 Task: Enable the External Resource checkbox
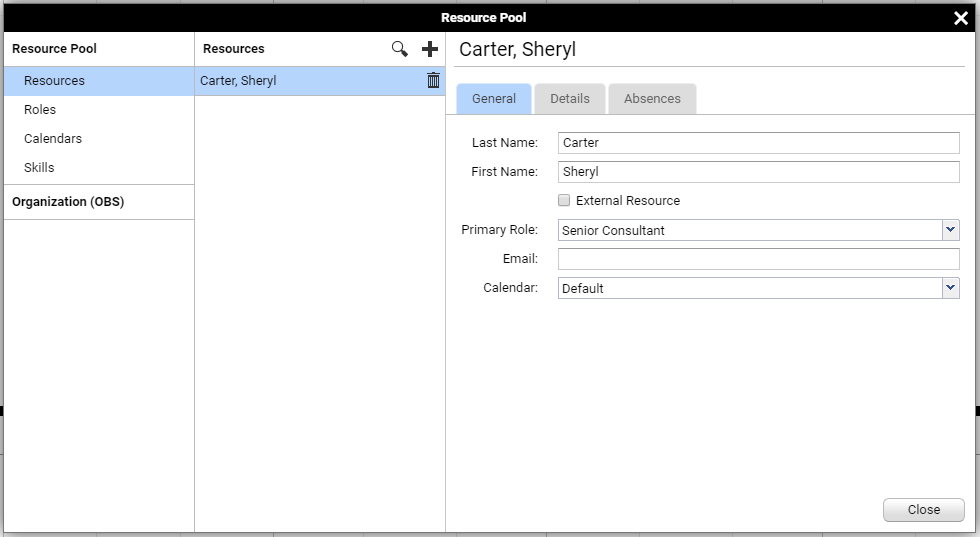coord(564,200)
